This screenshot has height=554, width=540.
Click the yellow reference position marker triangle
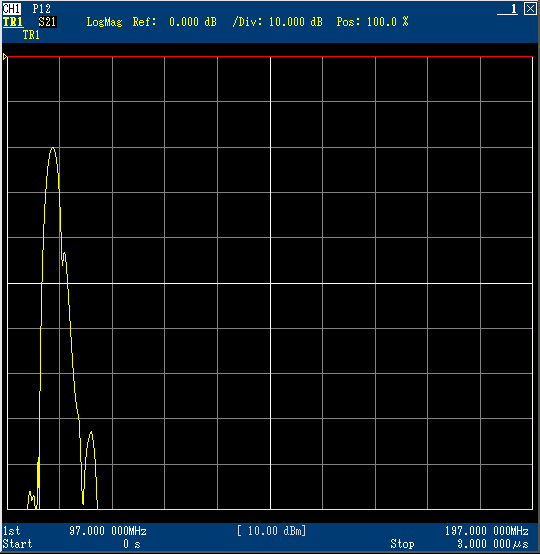click(5, 57)
